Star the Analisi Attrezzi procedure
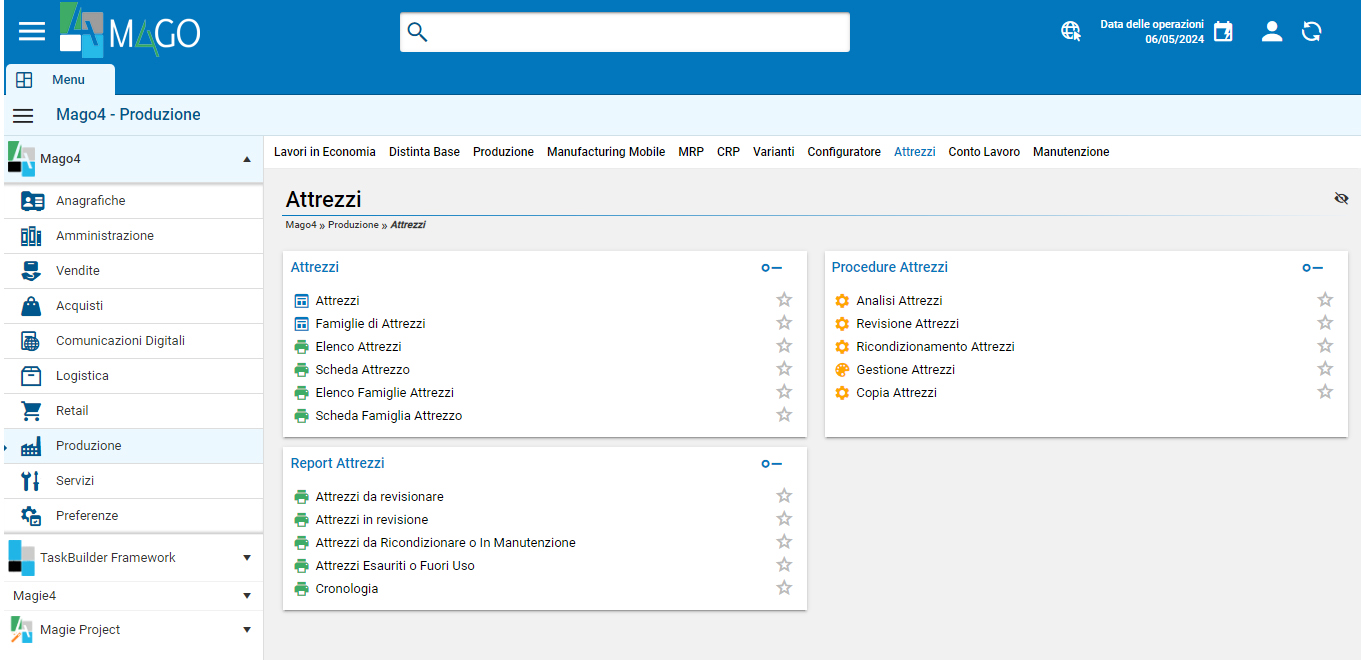Screen dimensions: 1361x660 tap(1325, 300)
